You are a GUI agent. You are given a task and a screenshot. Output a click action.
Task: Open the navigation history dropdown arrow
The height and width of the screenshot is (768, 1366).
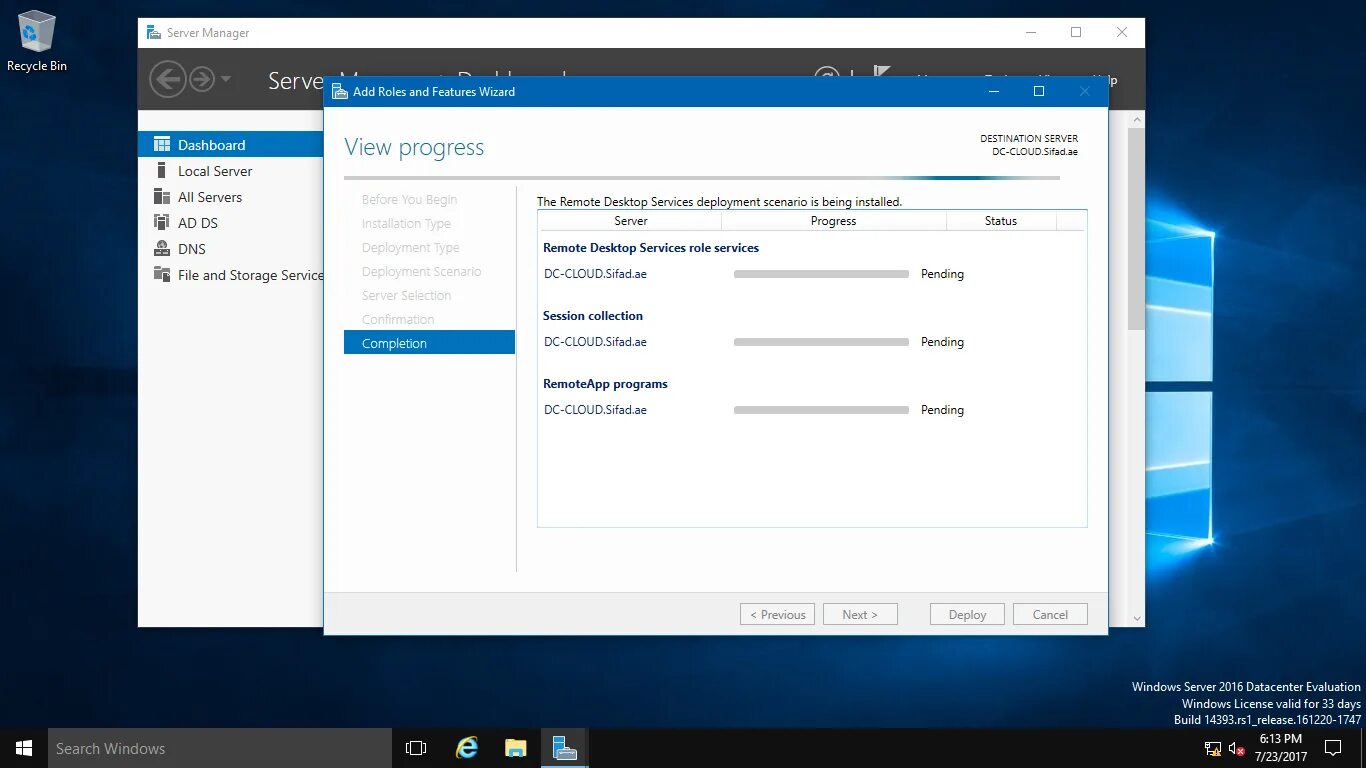(226, 79)
